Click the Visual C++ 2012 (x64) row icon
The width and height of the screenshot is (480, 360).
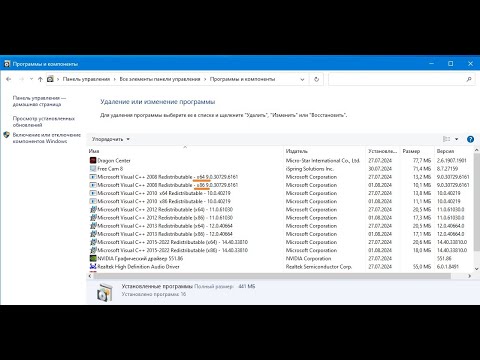coord(93,209)
